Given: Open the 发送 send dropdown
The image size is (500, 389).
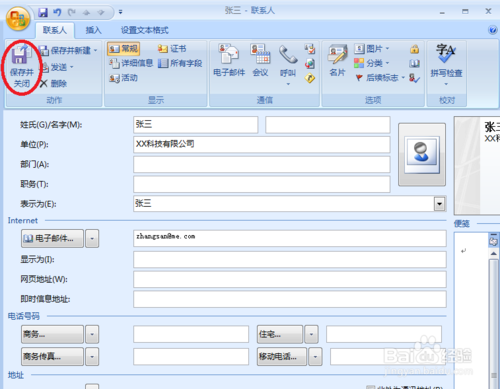Looking at the screenshot, I should (x=72, y=67).
